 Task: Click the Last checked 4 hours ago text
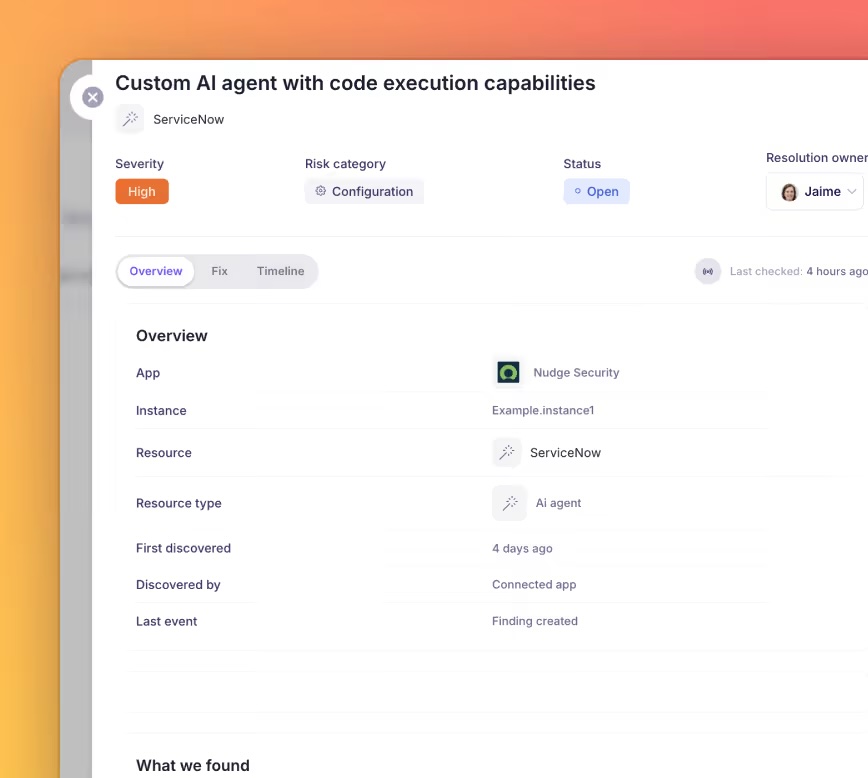pos(798,271)
